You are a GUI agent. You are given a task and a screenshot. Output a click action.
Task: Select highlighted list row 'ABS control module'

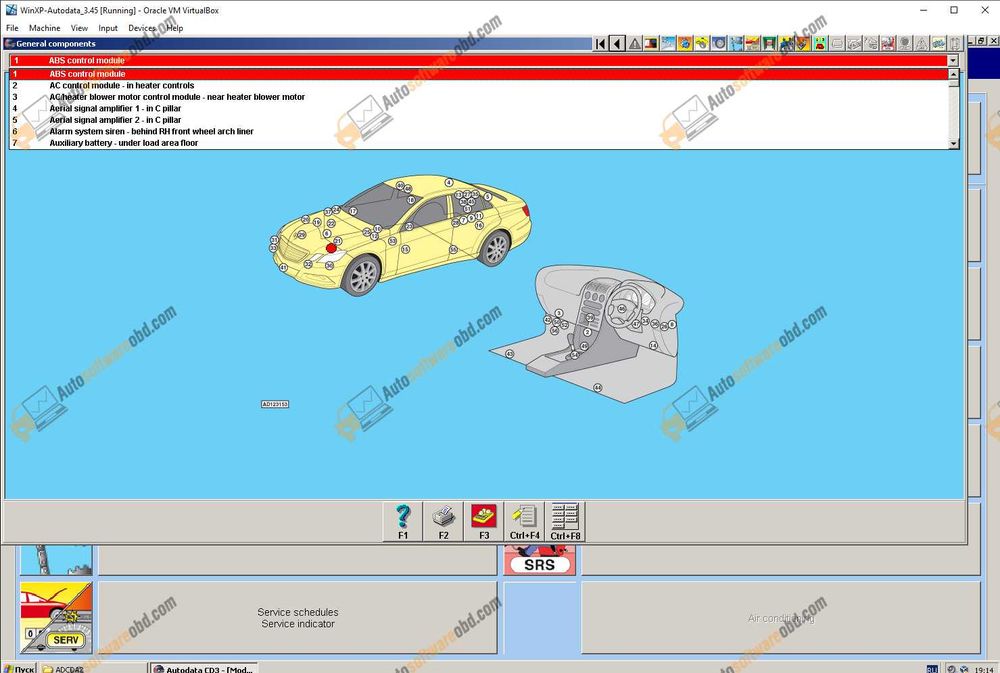(x=479, y=74)
